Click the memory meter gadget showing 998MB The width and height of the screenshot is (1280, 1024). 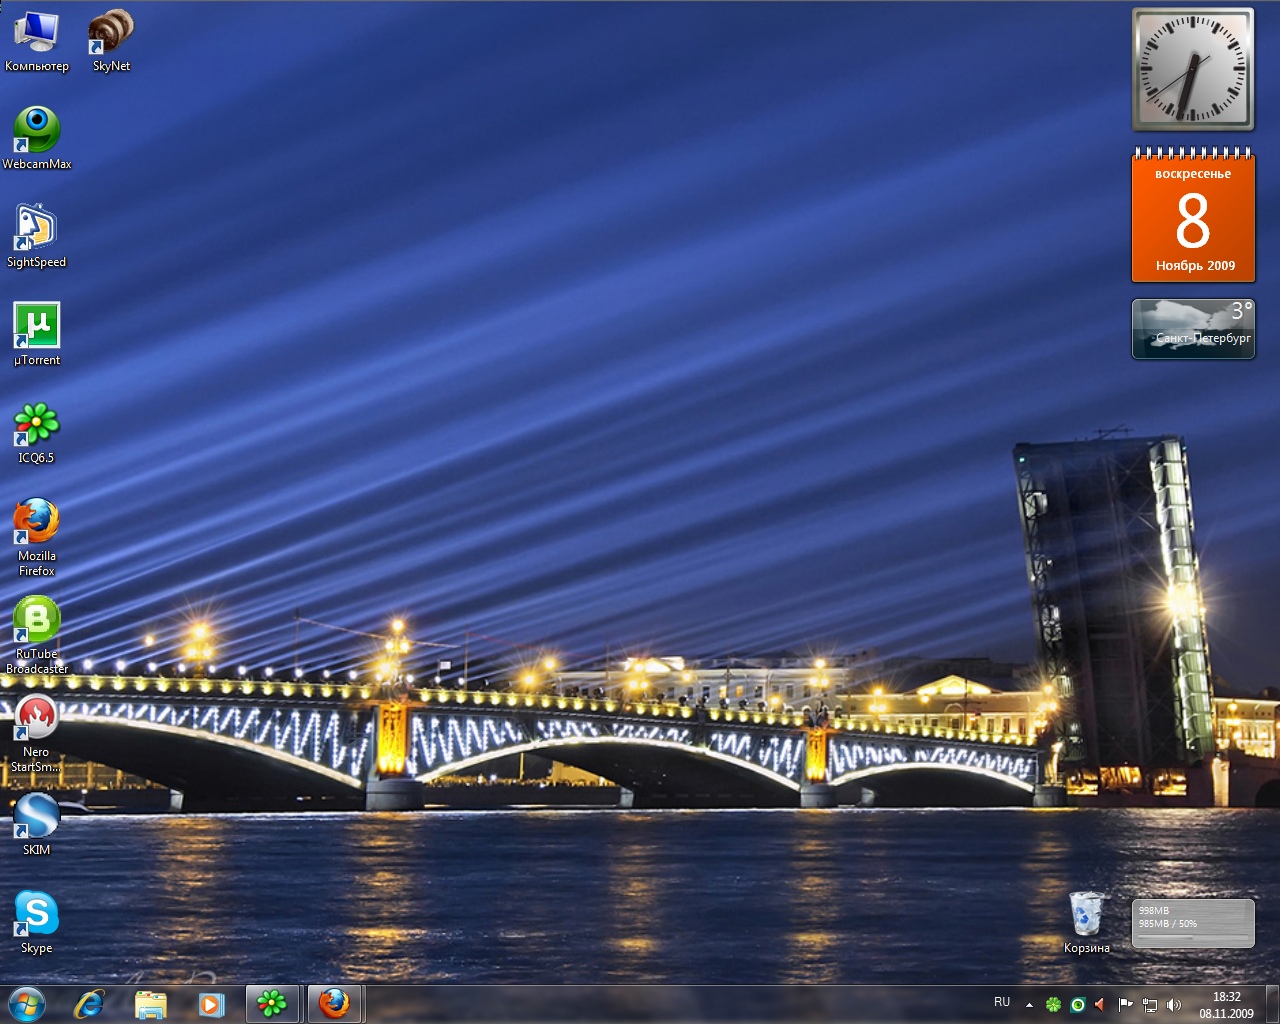(1193, 923)
